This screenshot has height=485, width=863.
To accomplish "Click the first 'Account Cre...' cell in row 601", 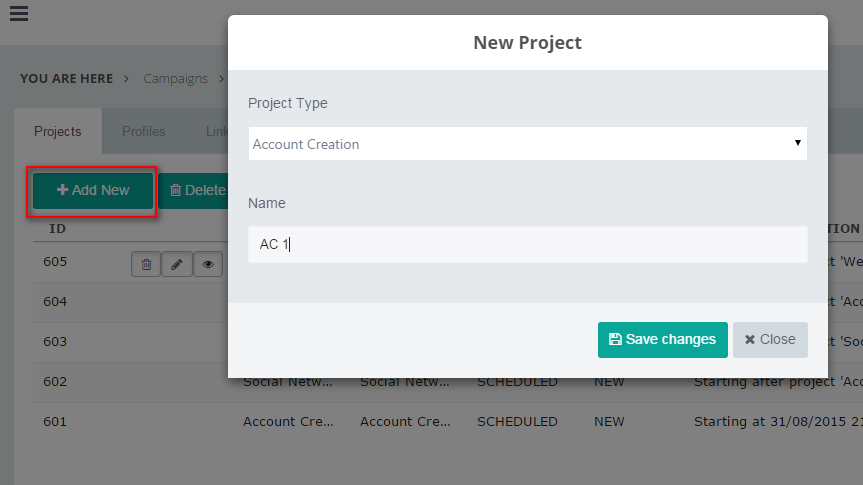I will point(288,422).
